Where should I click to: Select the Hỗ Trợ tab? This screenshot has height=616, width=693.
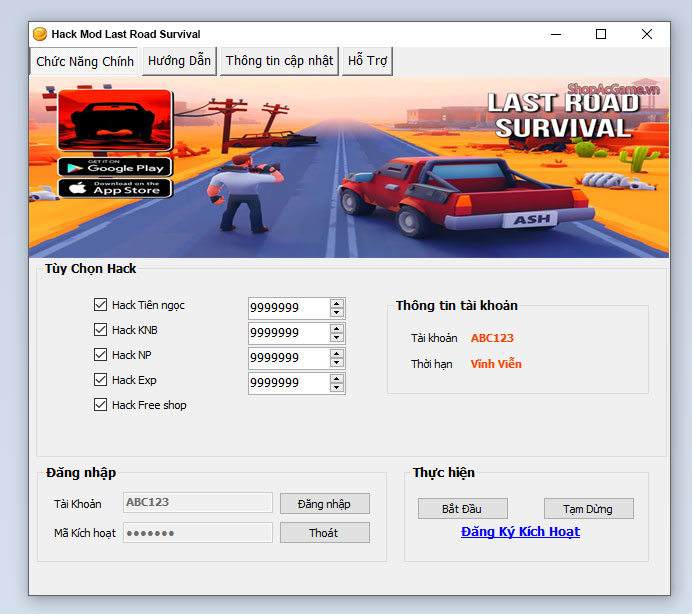tap(367, 61)
